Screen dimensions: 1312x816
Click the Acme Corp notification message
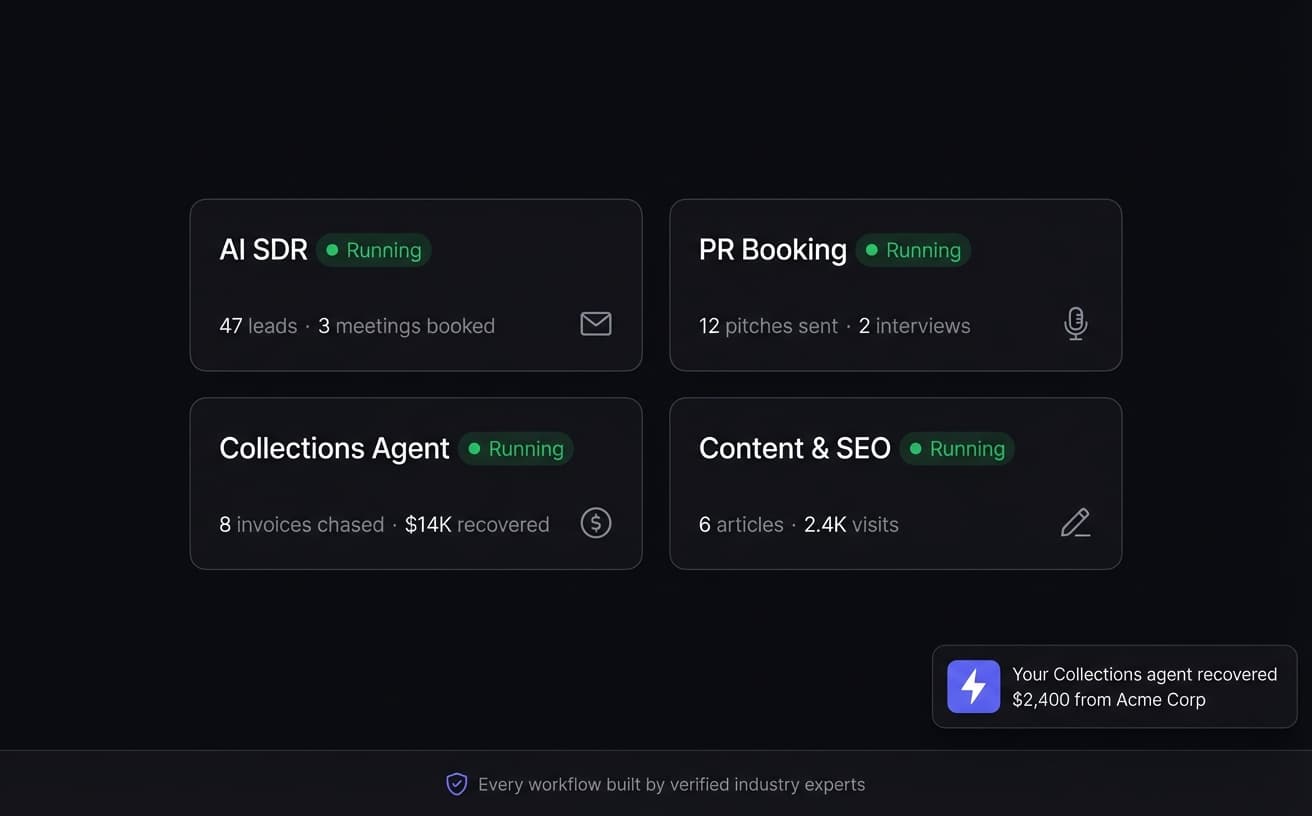click(x=1144, y=687)
